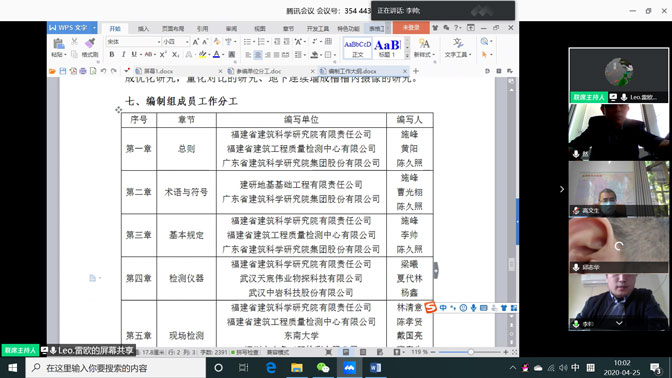Screen dimensions: 672x378
Task: Open the New Style dropdown
Action: click(424, 54)
